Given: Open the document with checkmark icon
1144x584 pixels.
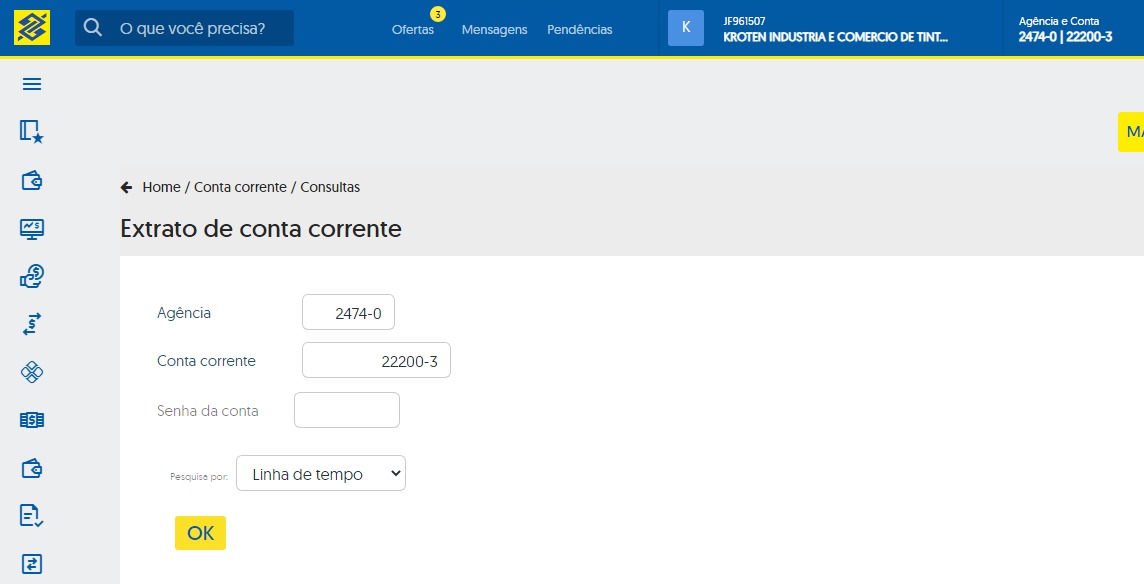Looking at the screenshot, I should click(32, 516).
